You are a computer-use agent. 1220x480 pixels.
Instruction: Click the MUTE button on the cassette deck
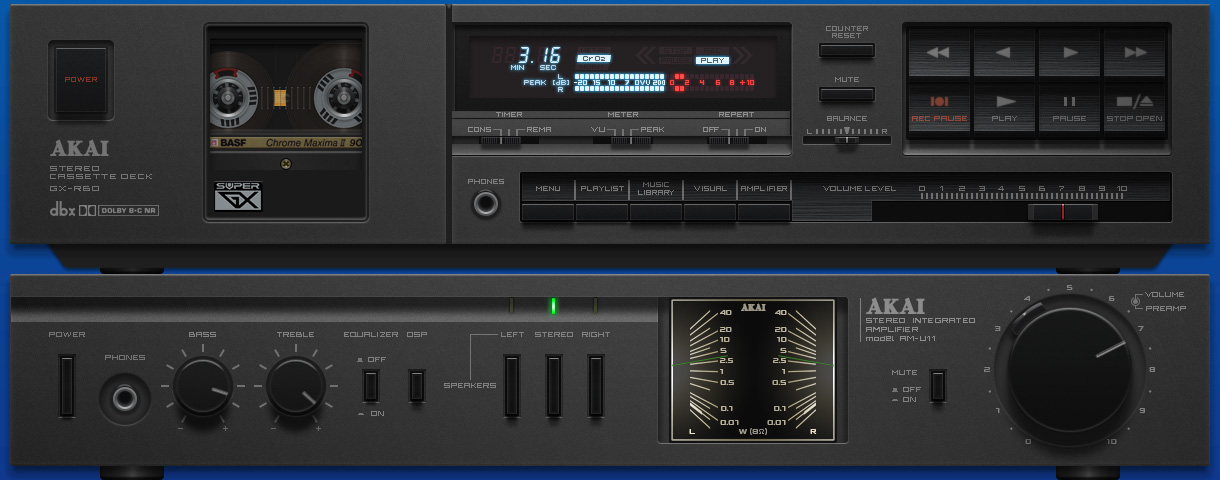(x=847, y=95)
